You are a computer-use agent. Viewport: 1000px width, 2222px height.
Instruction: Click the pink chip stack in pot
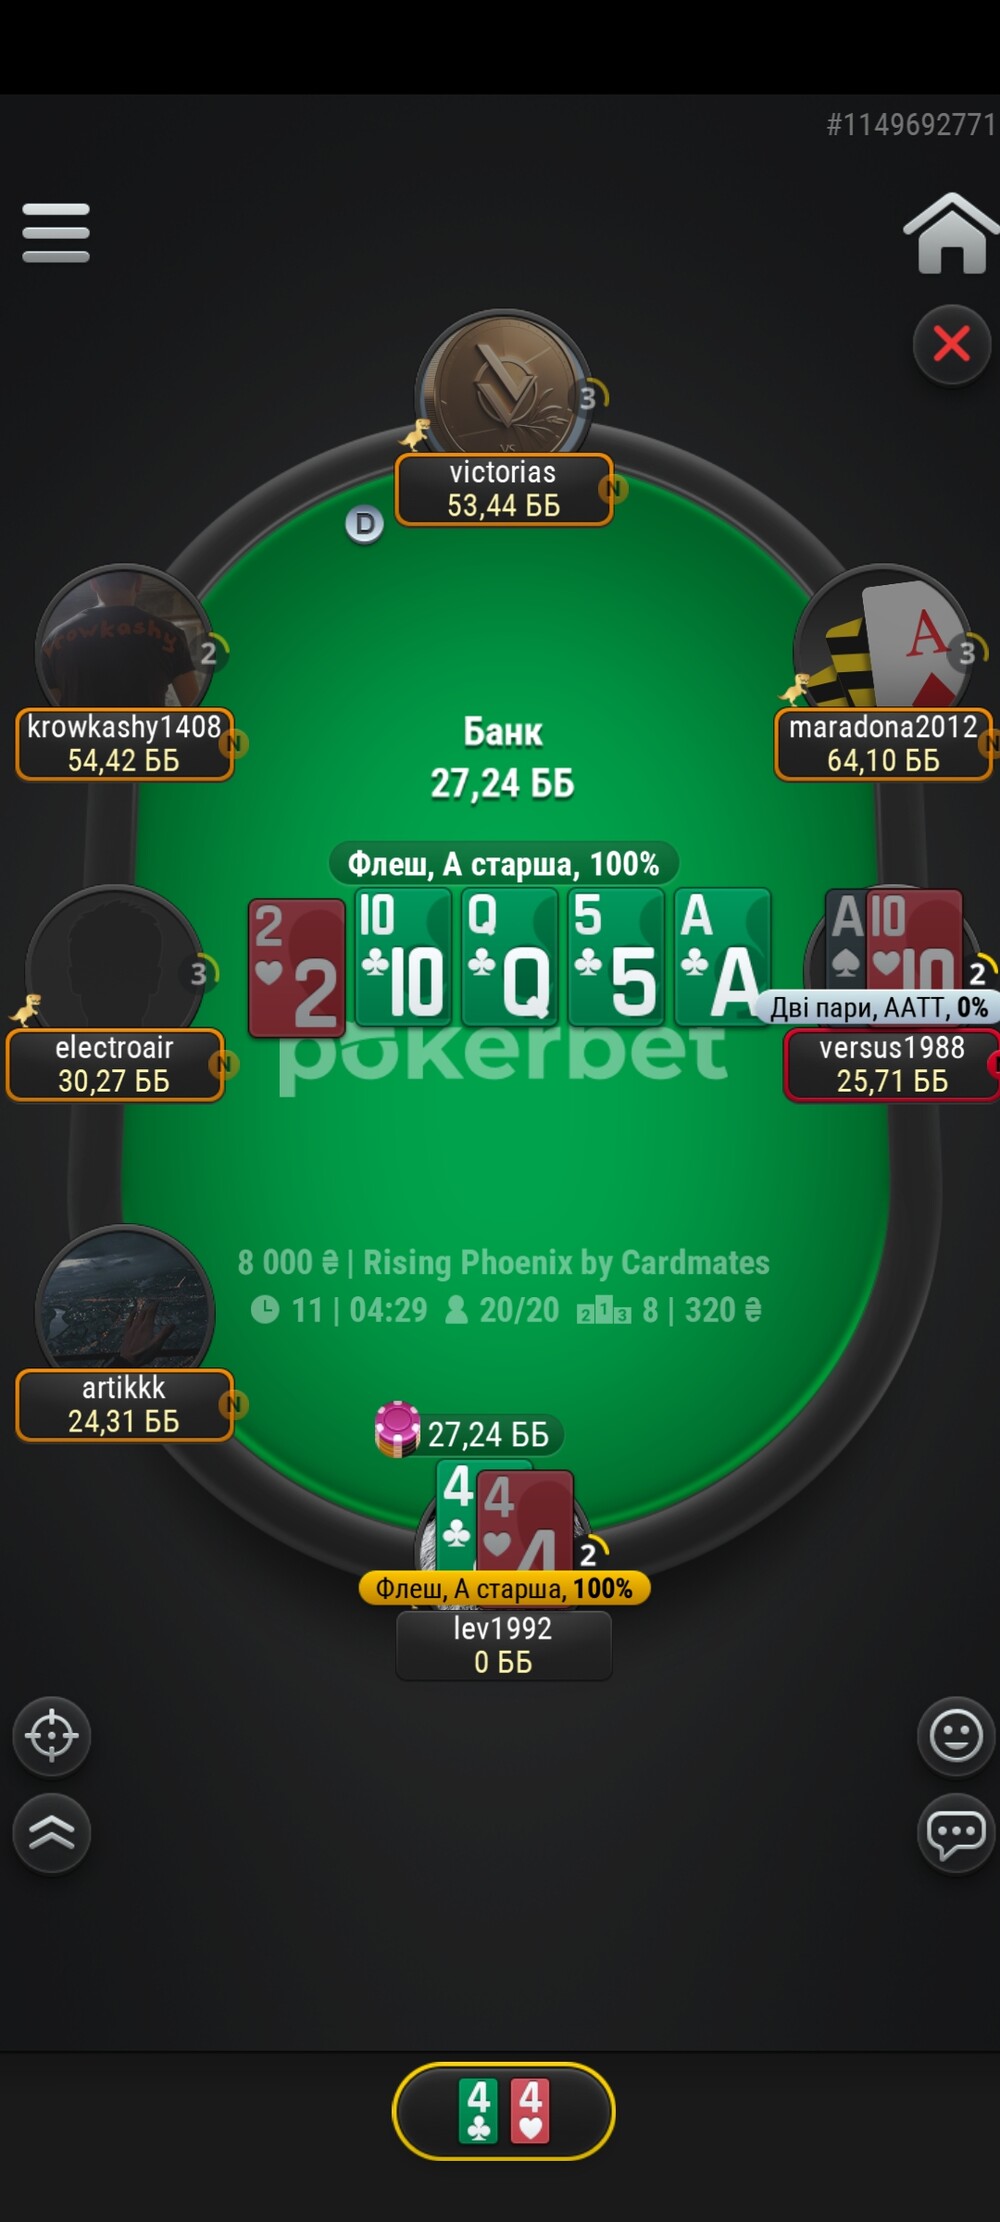coord(397,1429)
